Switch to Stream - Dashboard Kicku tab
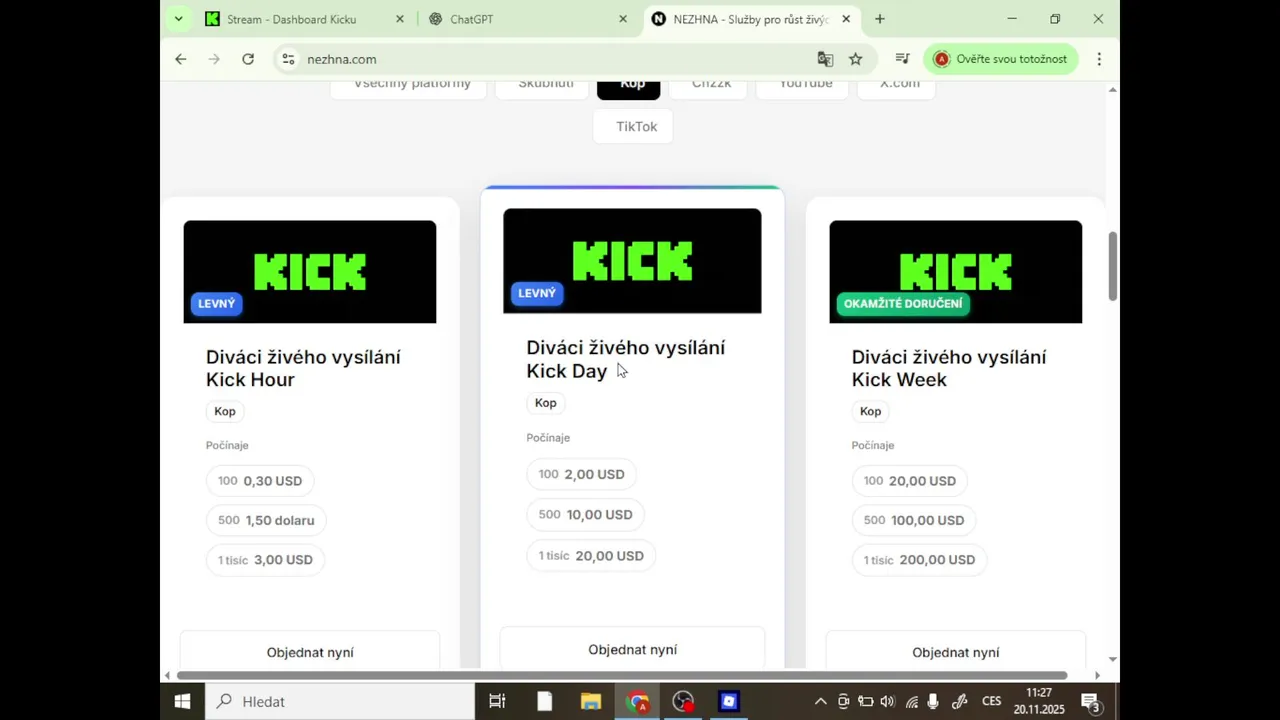The image size is (1280, 720). click(x=291, y=19)
